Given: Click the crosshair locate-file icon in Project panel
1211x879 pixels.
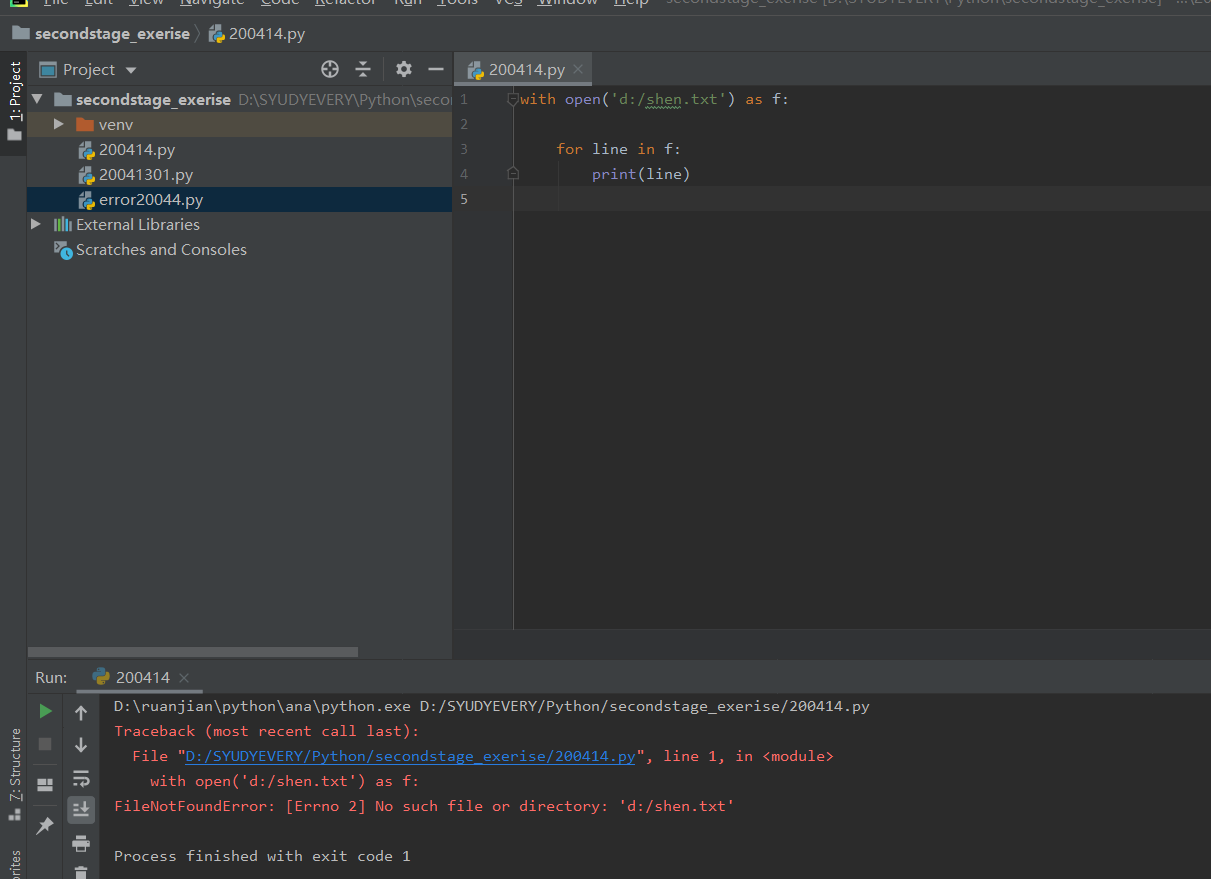Looking at the screenshot, I should click(x=330, y=69).
